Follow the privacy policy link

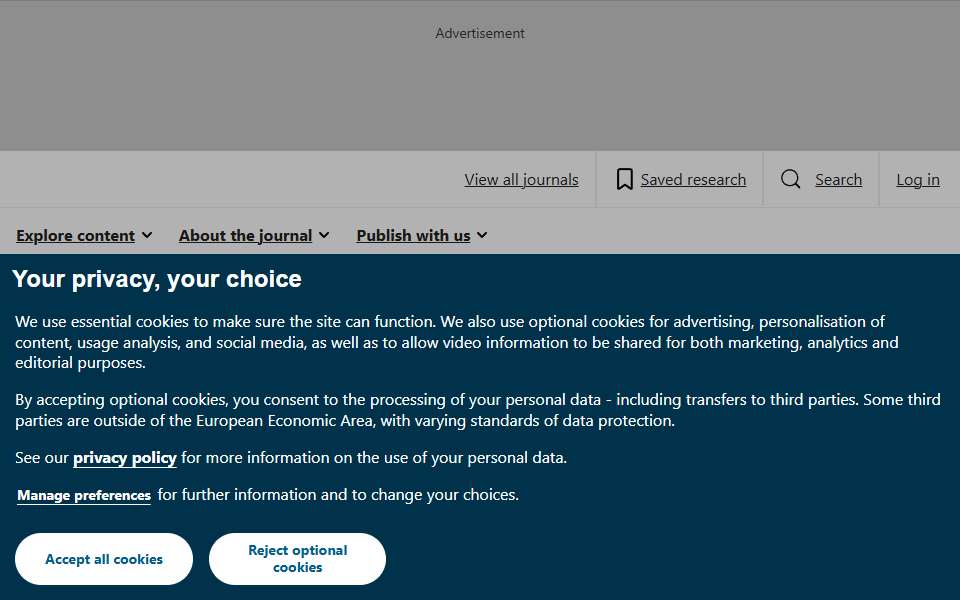[125, 458]
